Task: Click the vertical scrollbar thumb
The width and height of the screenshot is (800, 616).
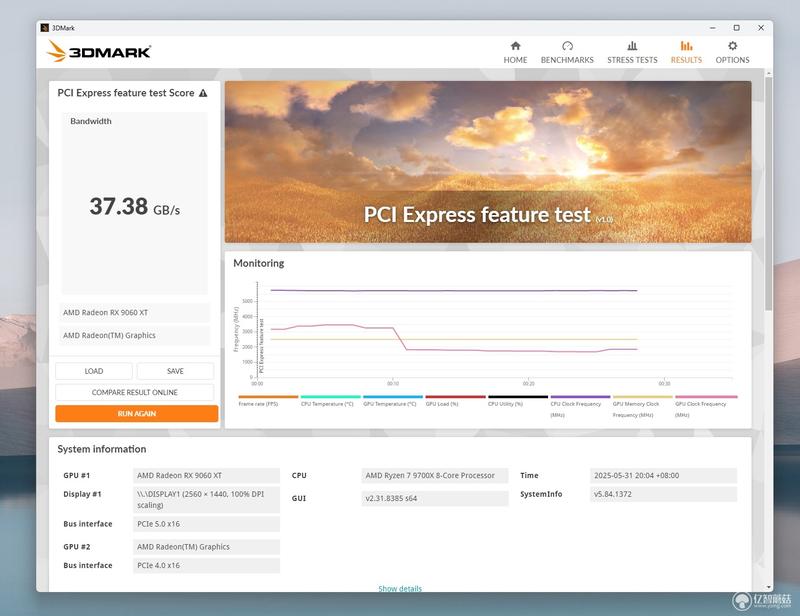Action: pos(768,194)
